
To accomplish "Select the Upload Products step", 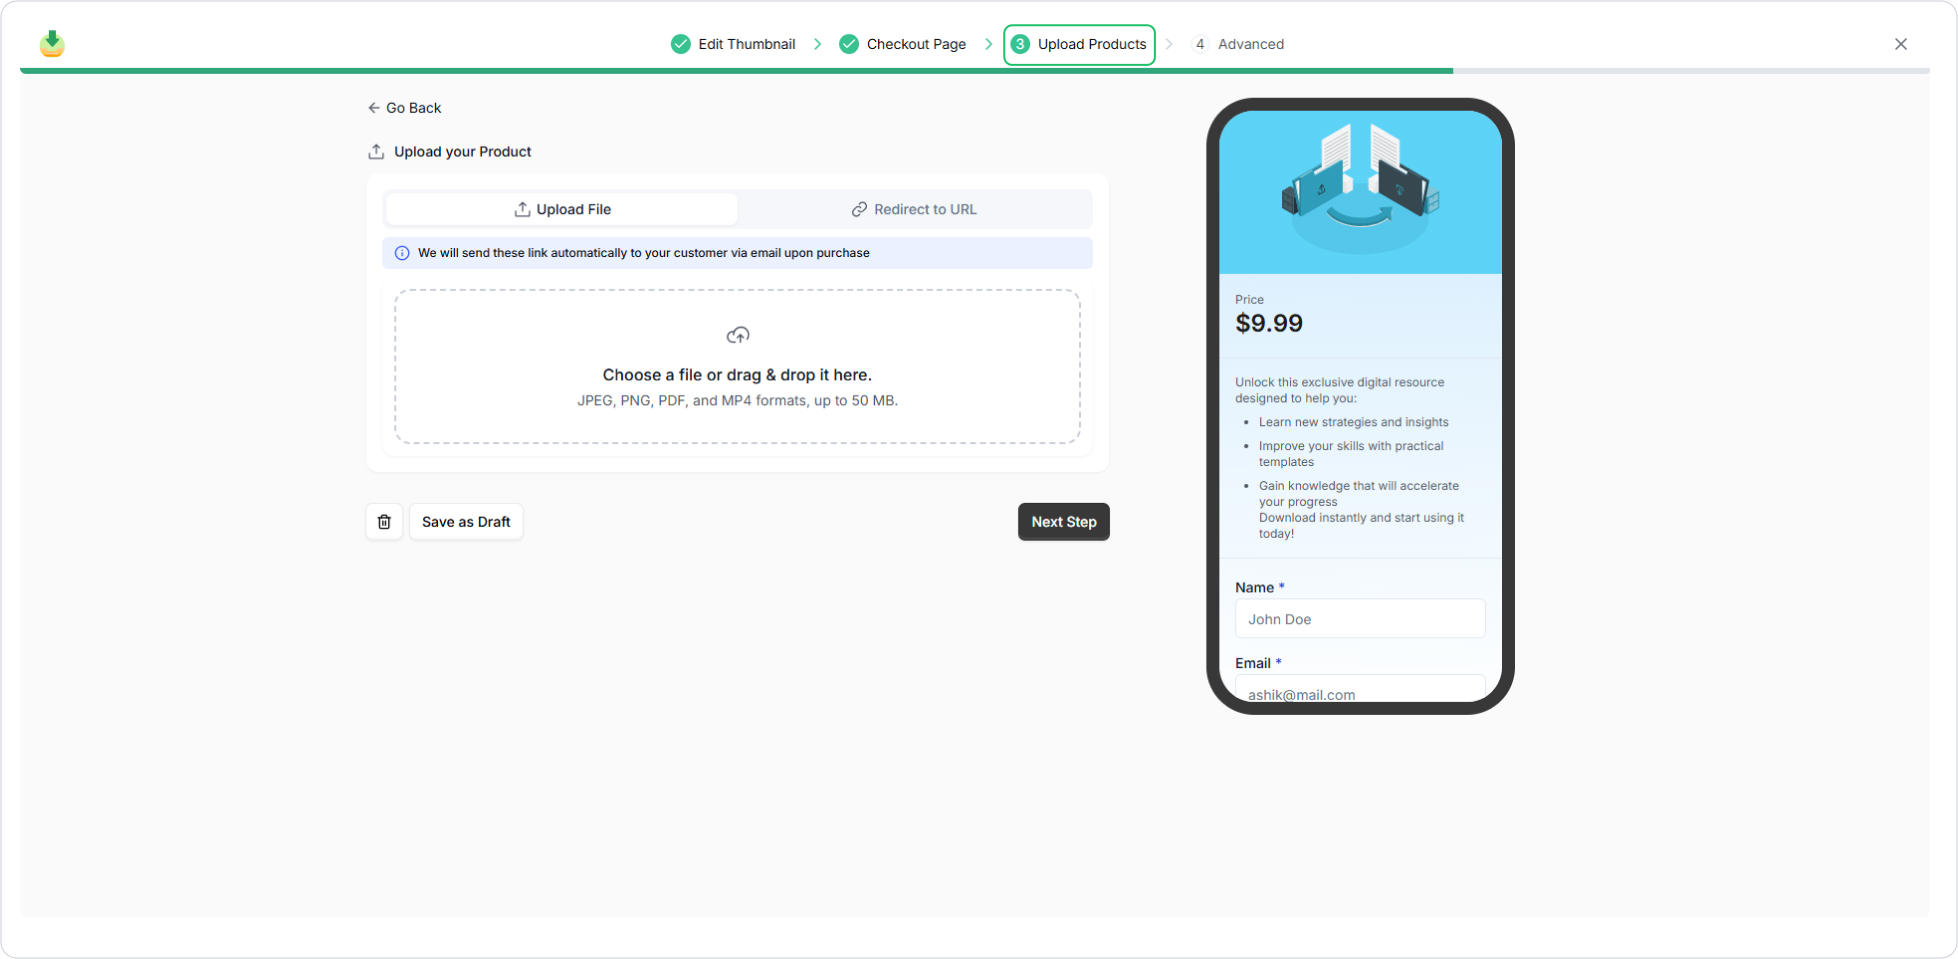I will [1080, 44].
